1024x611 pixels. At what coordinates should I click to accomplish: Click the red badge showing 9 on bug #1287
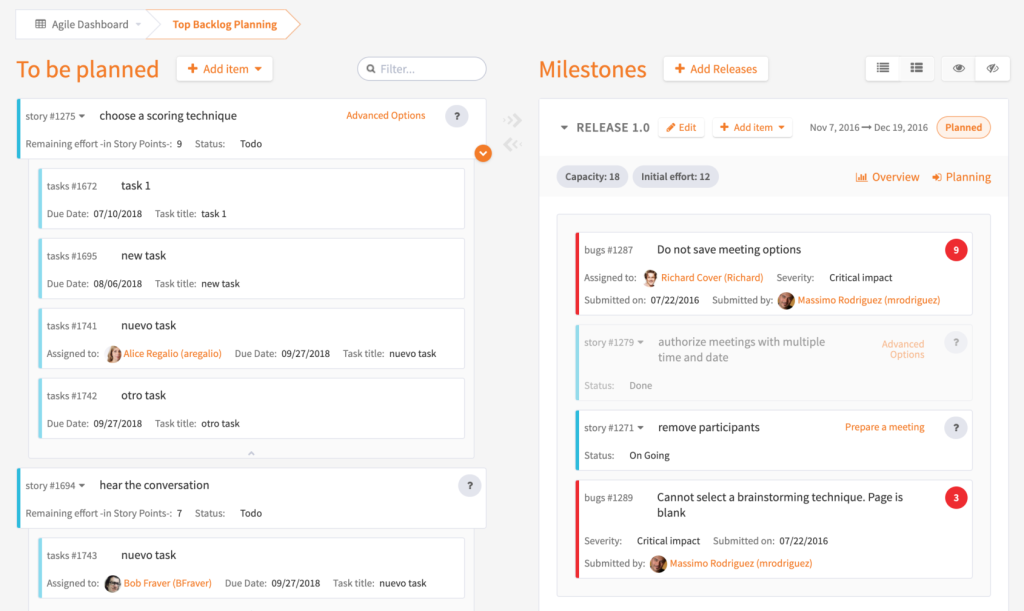(x=956, y=250)
